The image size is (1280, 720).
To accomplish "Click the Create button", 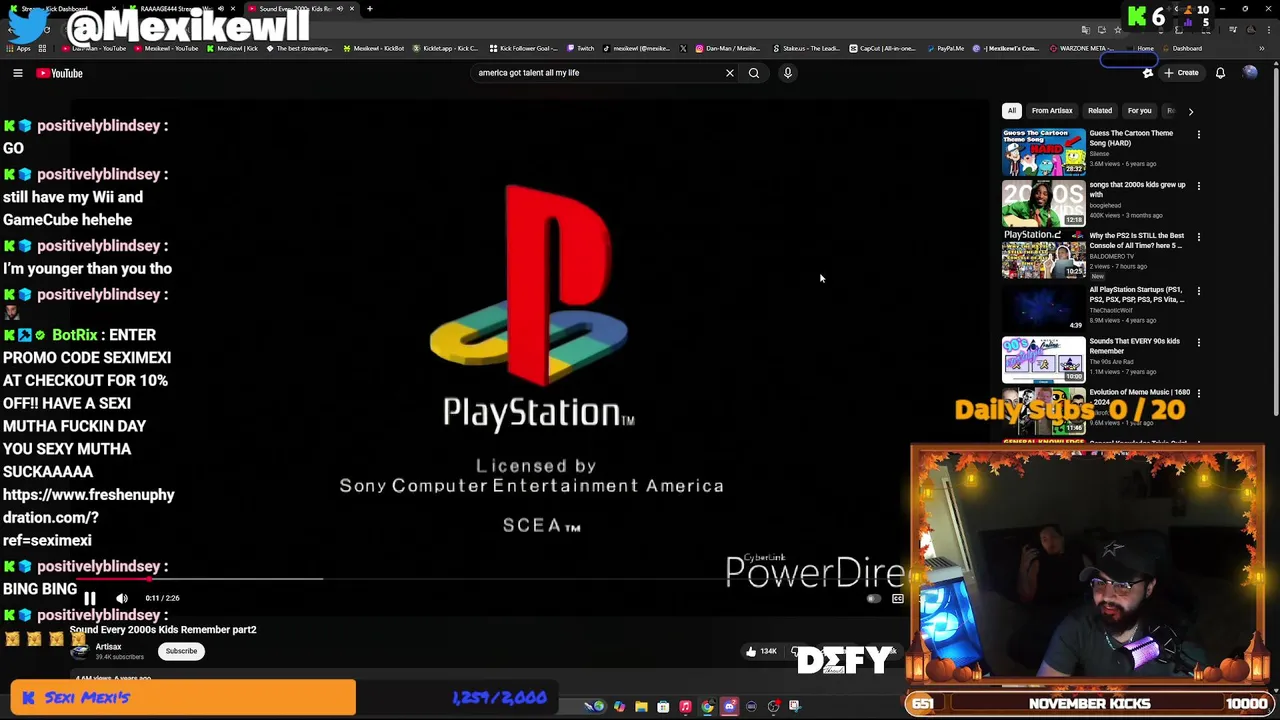I will point(1181,73).
